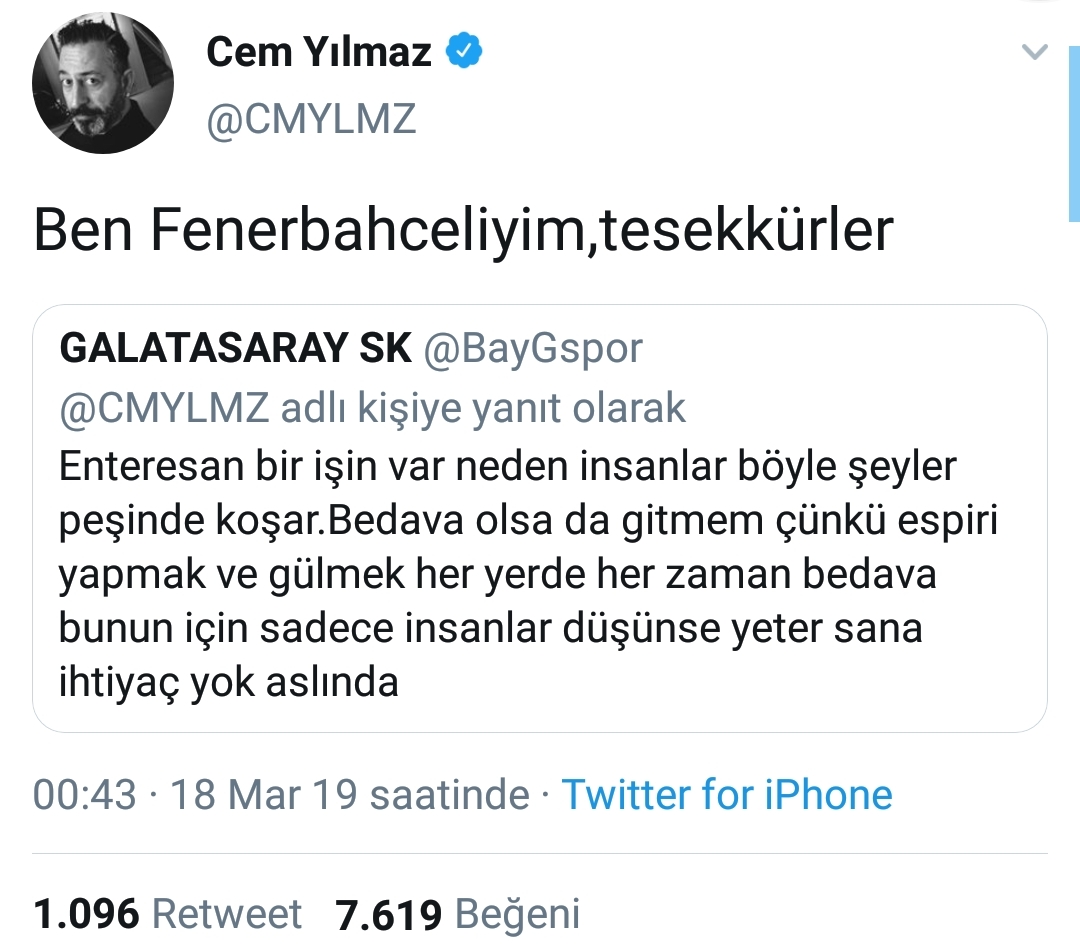
Task: Open the @CMYLMZ handle below the name
Action: coord(311,118)
